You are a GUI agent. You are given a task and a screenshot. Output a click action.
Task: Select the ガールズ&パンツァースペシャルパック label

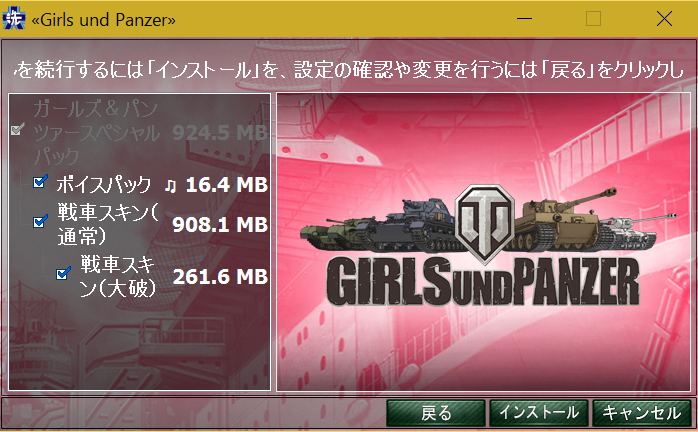click(96, 132)
